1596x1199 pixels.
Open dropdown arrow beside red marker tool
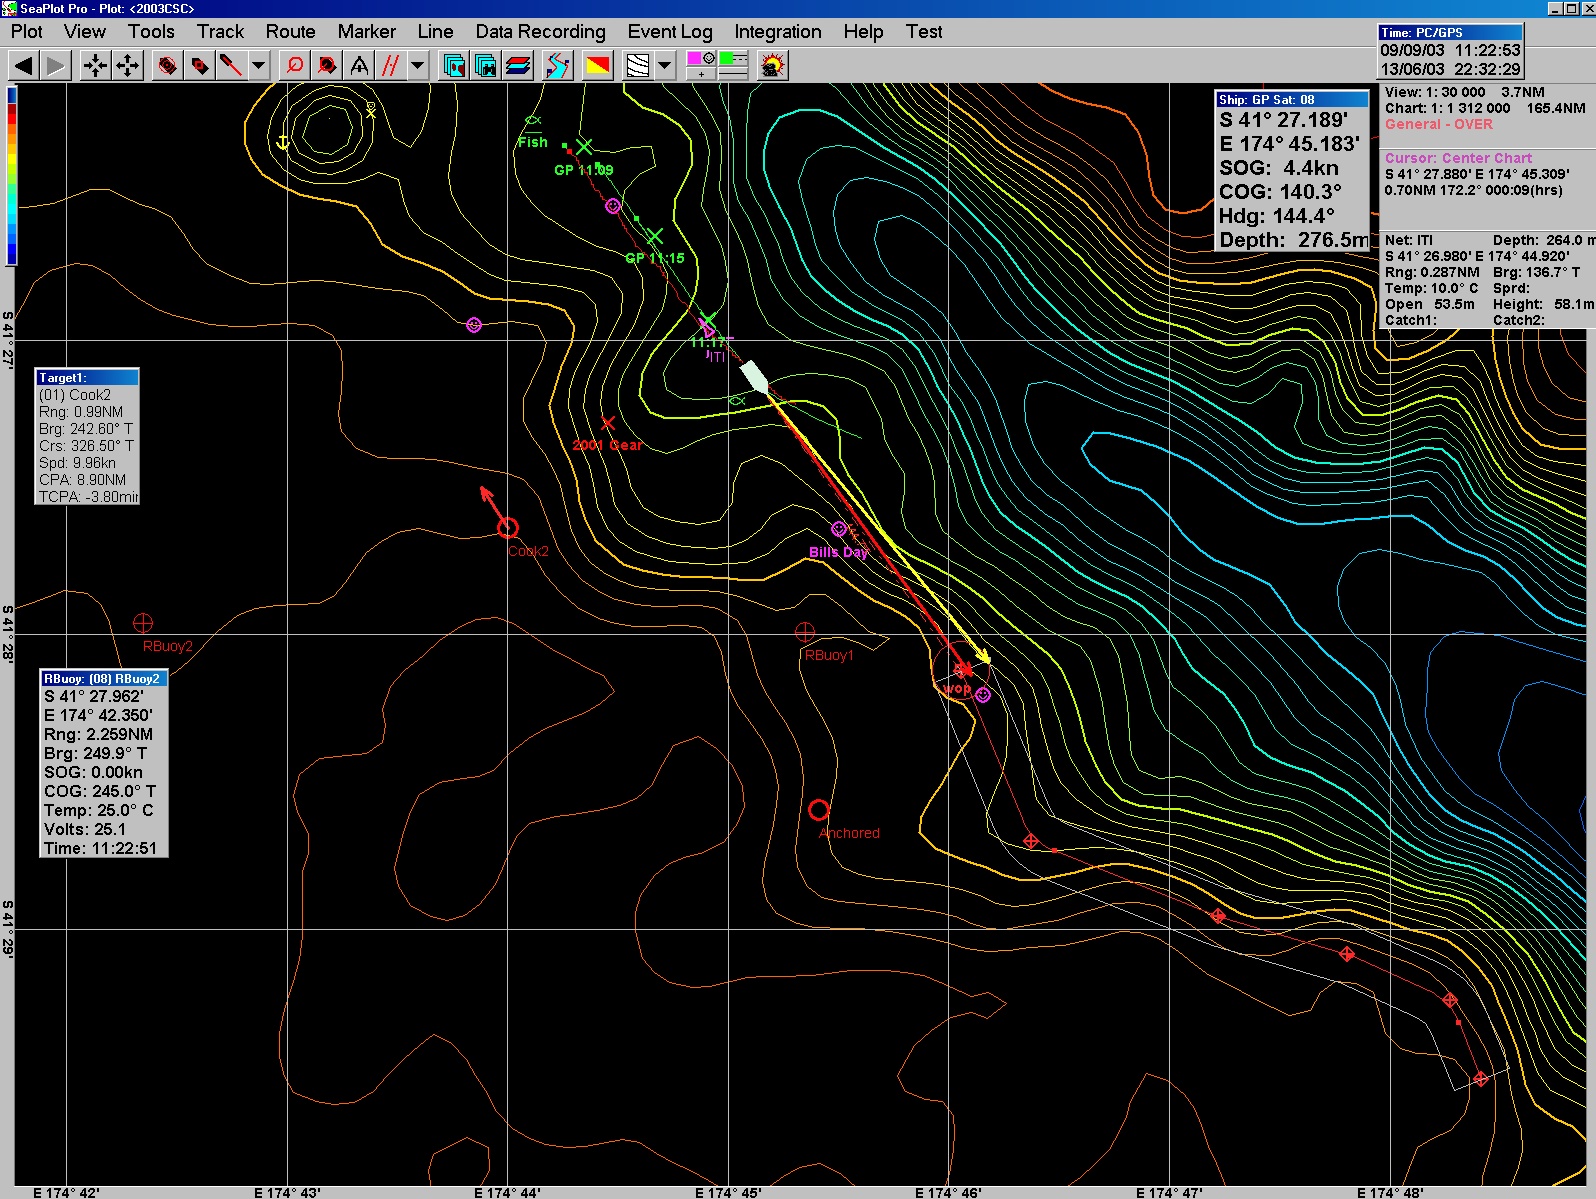coord(259,66)
